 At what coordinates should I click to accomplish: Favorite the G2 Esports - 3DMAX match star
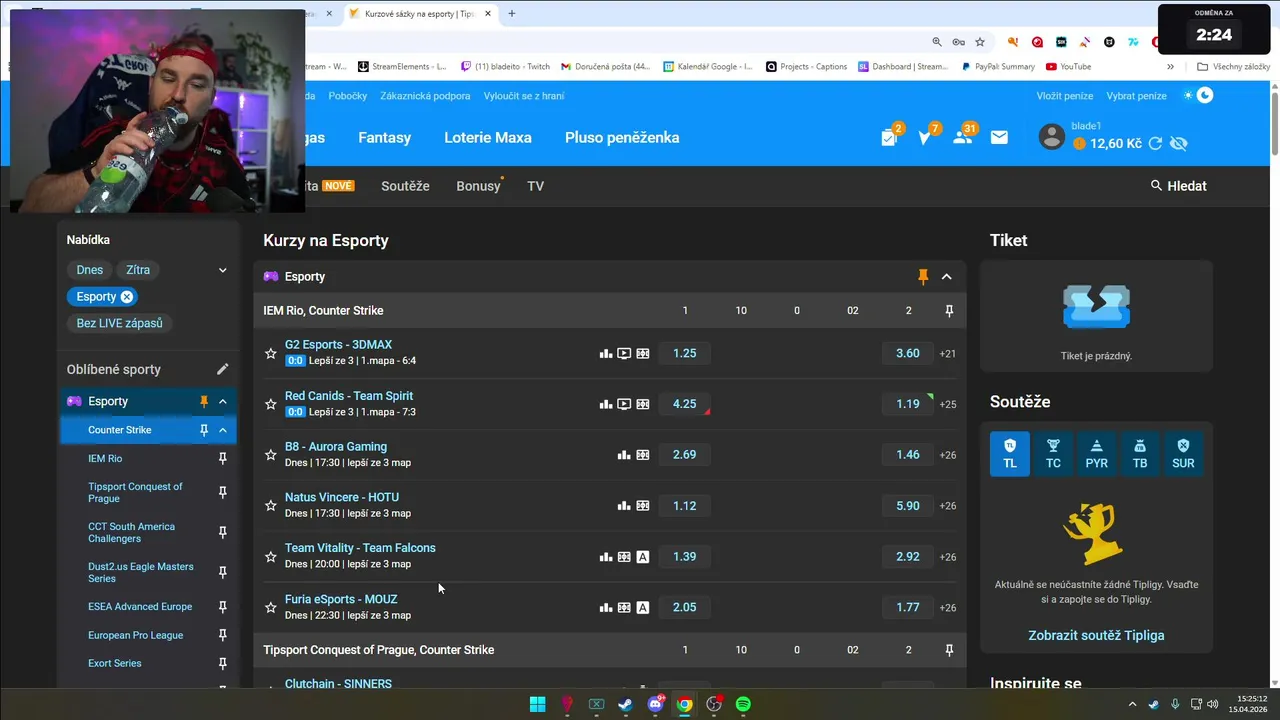(270, 353)
